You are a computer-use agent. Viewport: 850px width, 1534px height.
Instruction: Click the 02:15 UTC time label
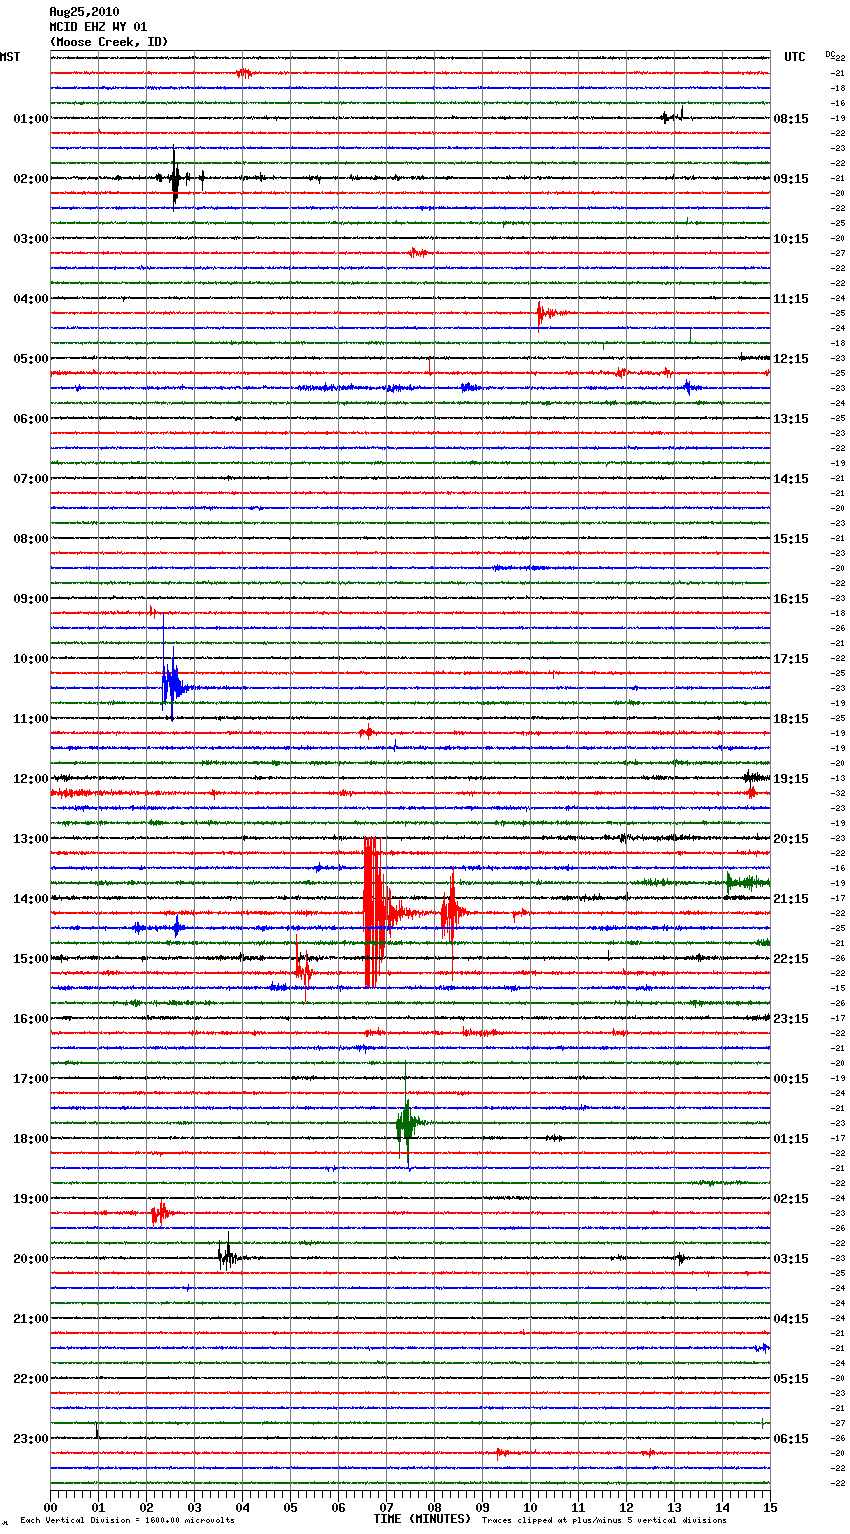[791, 1199]
